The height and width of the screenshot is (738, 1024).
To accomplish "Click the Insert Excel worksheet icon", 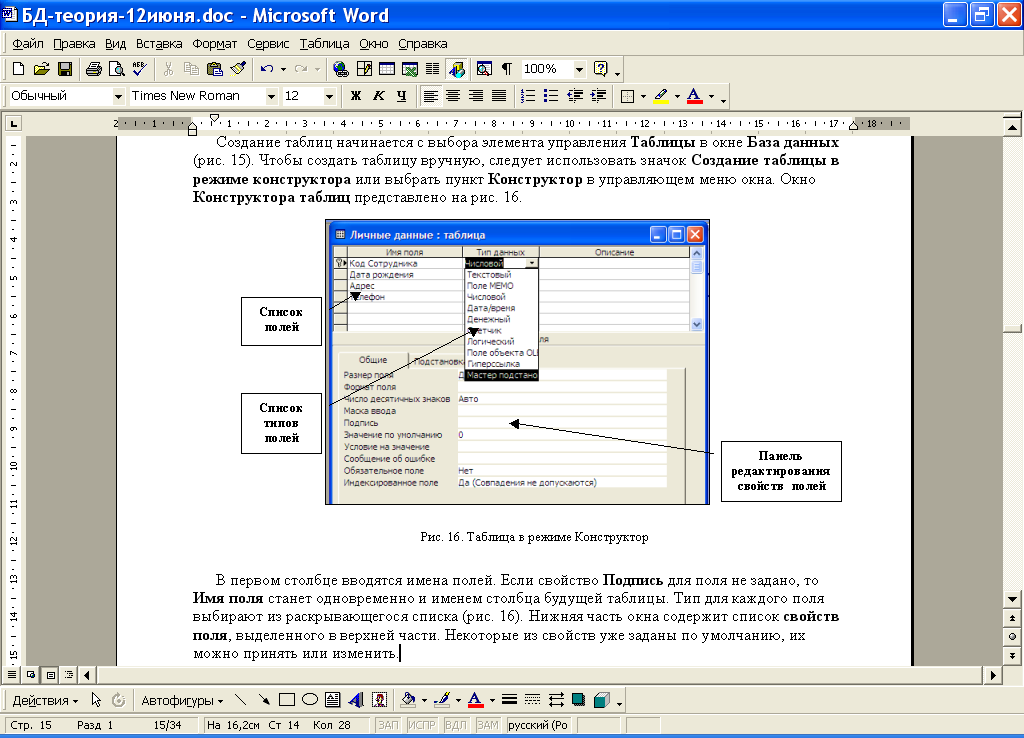I will (409, 69).
